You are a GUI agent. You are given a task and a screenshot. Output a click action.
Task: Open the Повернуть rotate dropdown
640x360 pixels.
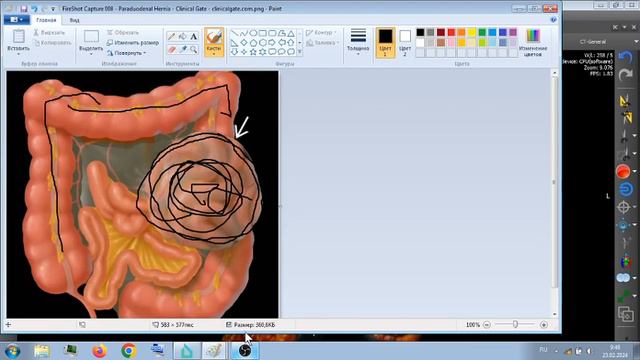tap(127, 53)
